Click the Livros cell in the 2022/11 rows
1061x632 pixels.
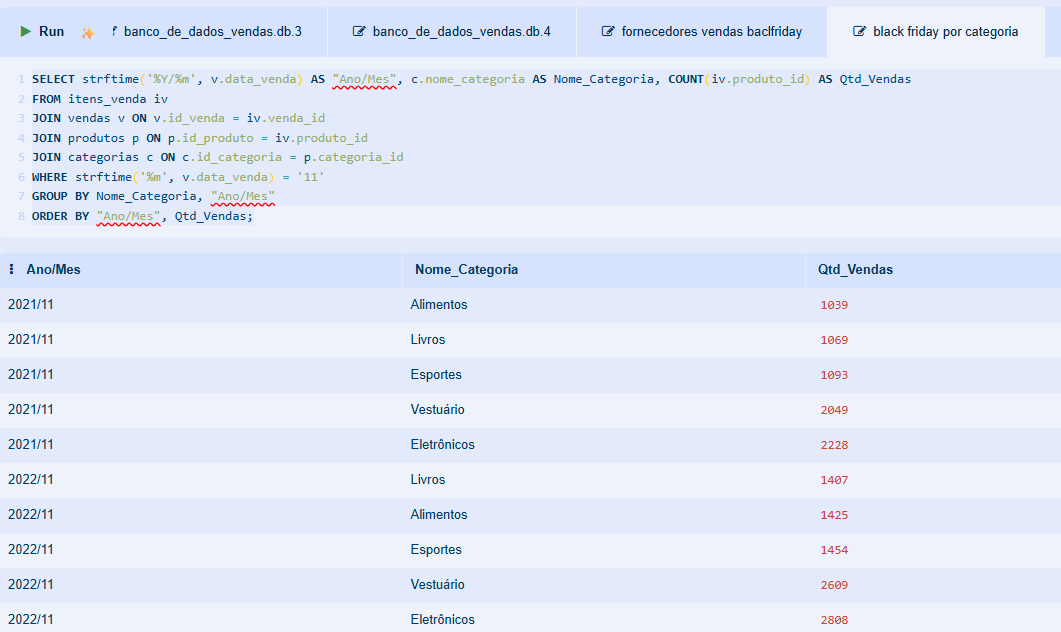point(428,480)
